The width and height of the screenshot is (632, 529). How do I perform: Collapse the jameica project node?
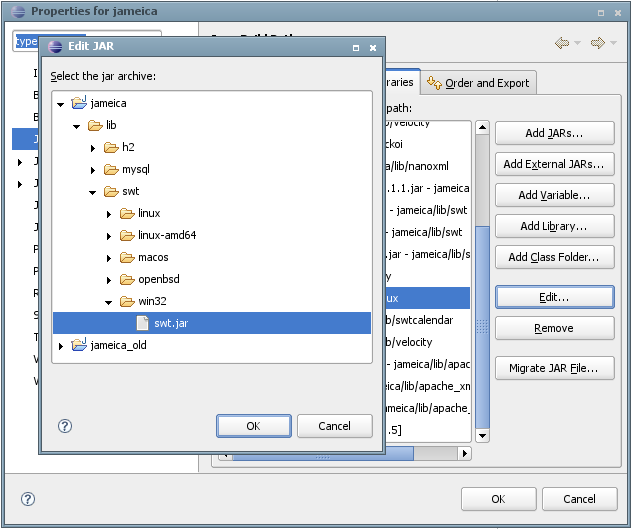(x=60, y=104)
